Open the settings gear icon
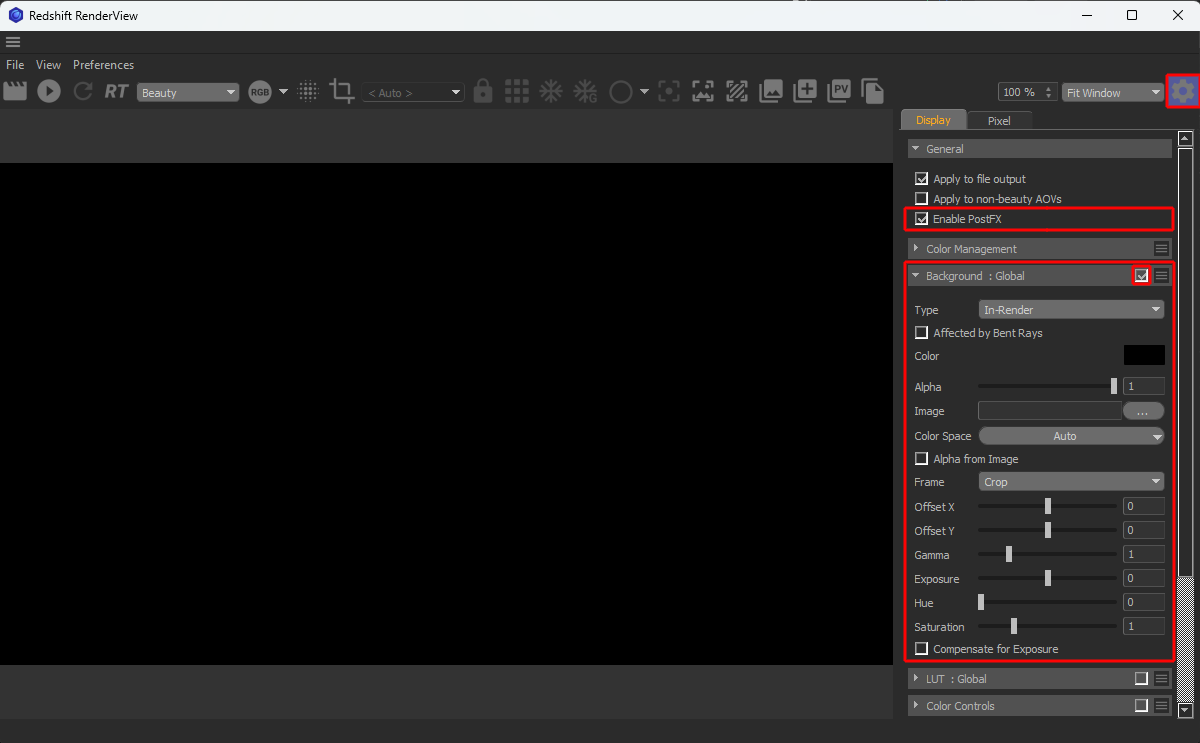Screen dimensions: 1200x743 pyautogui.click(x=1183, y=91)
